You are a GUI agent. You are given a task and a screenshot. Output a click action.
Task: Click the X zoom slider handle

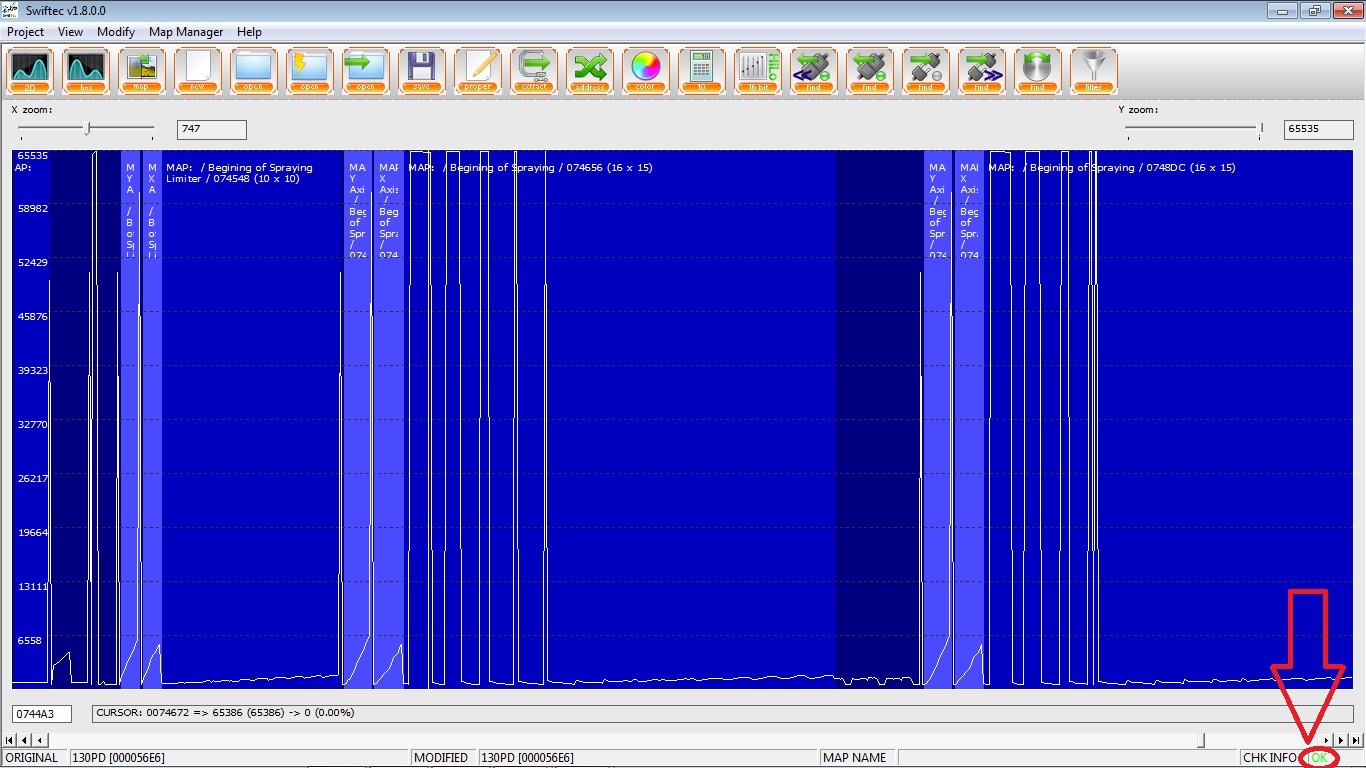pos(88,128)
